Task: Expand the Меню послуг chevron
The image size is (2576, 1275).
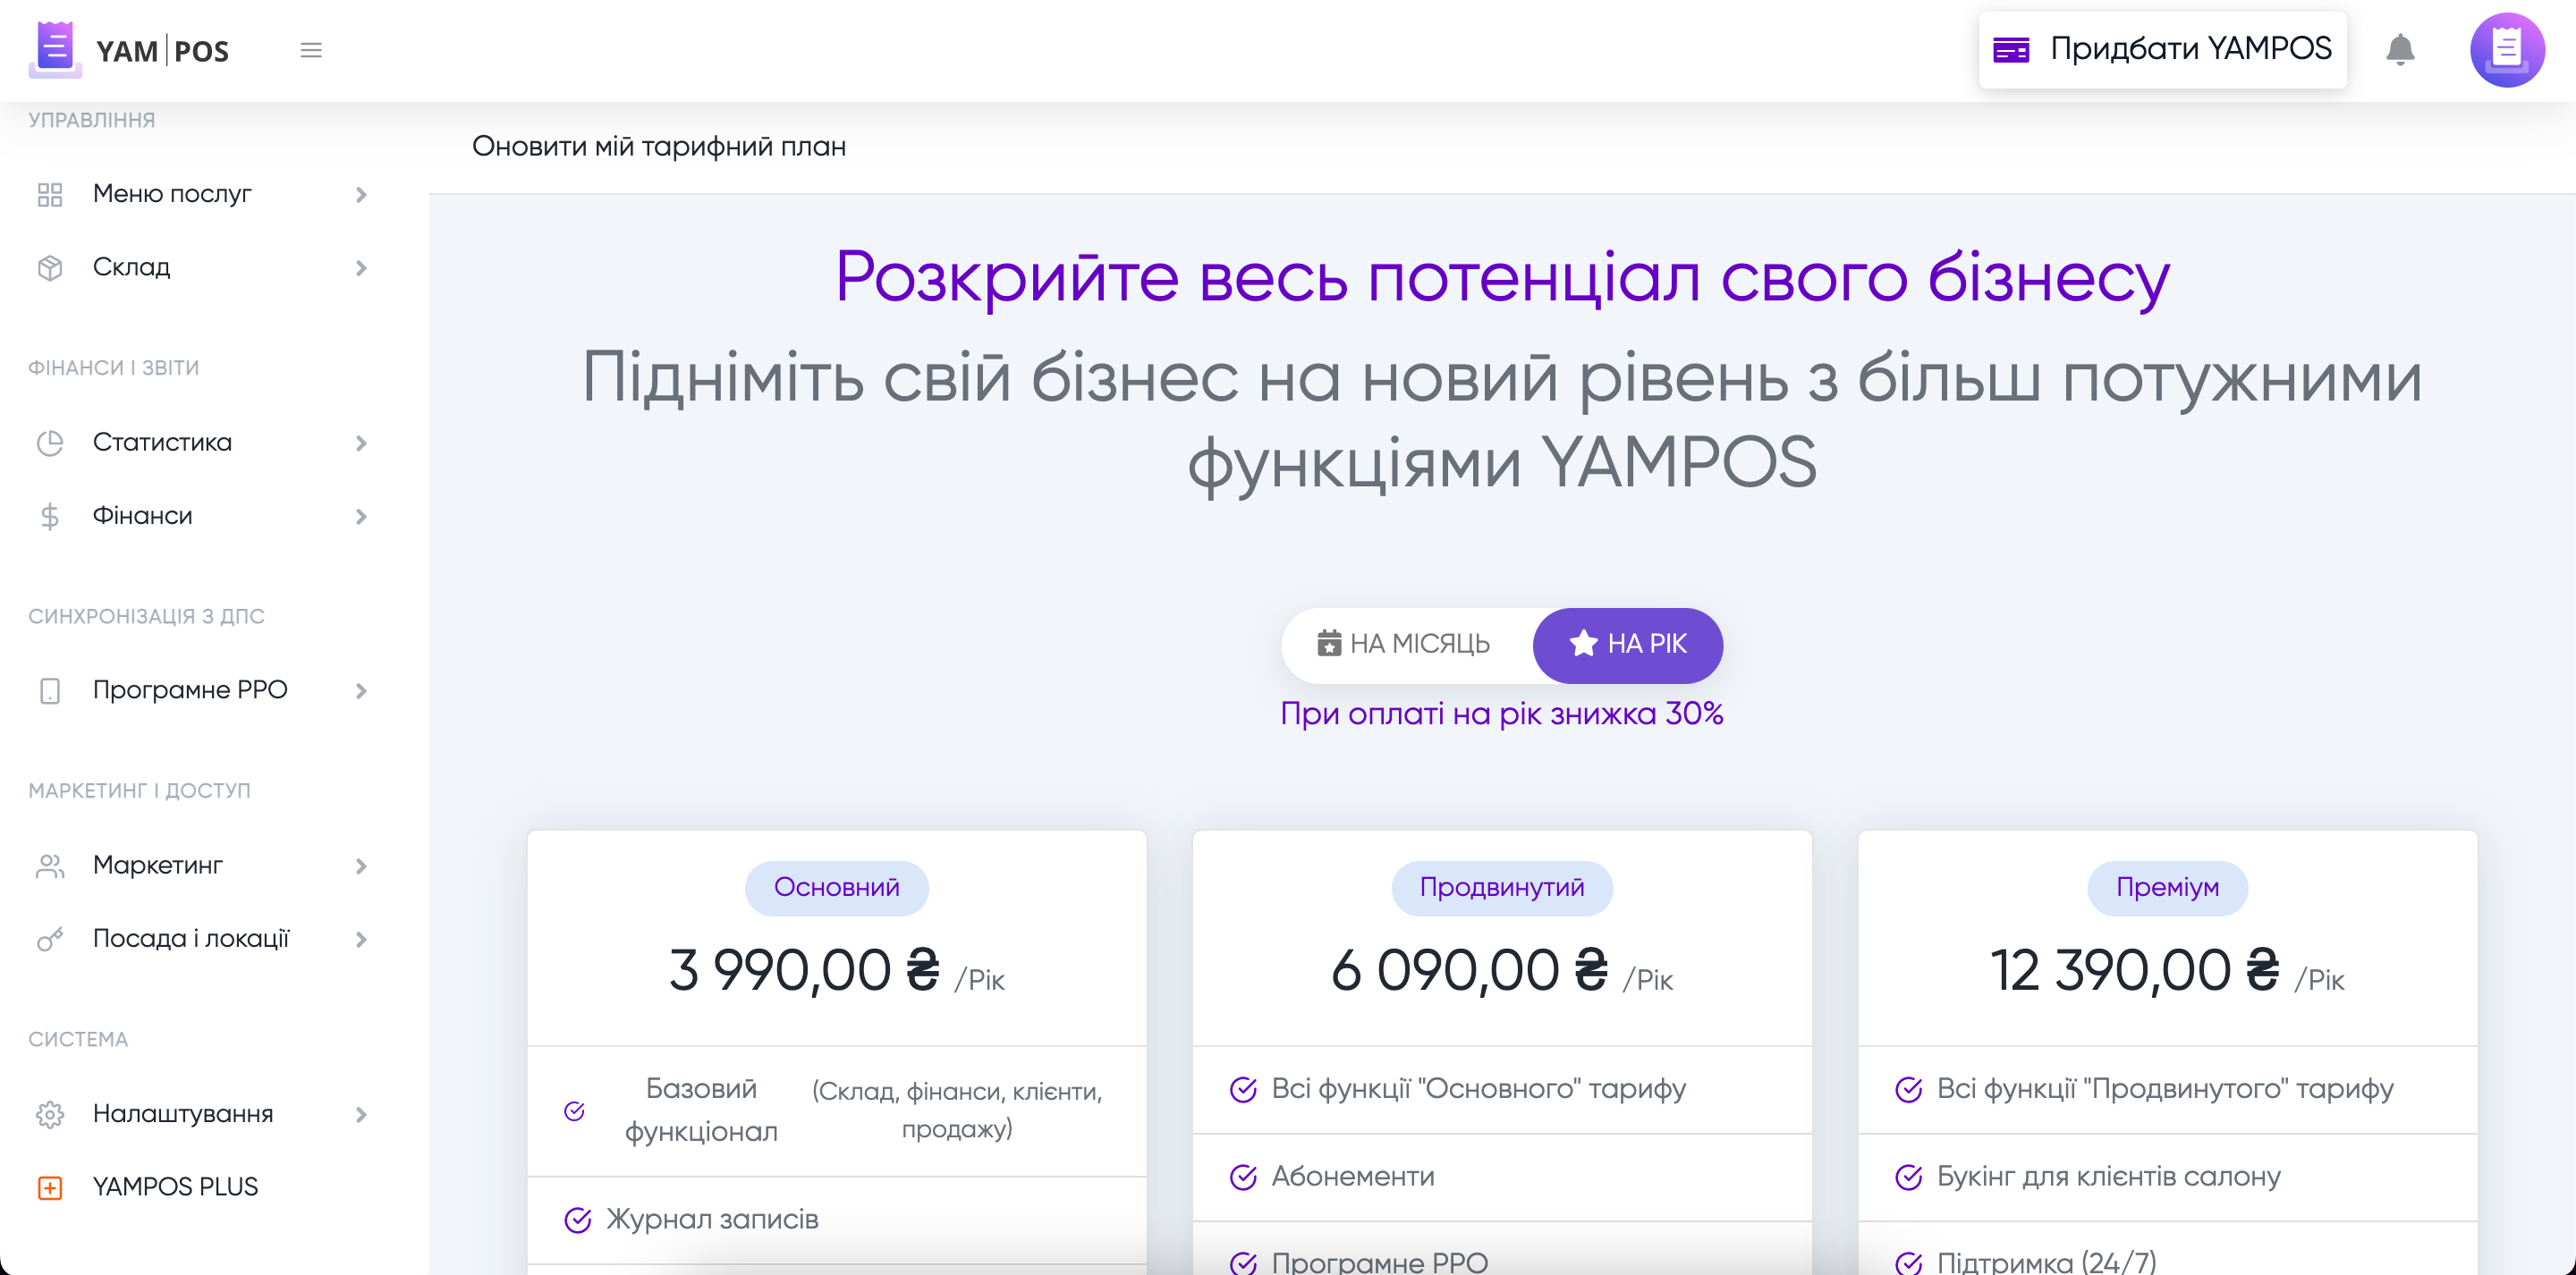Action: coord(361,195)
